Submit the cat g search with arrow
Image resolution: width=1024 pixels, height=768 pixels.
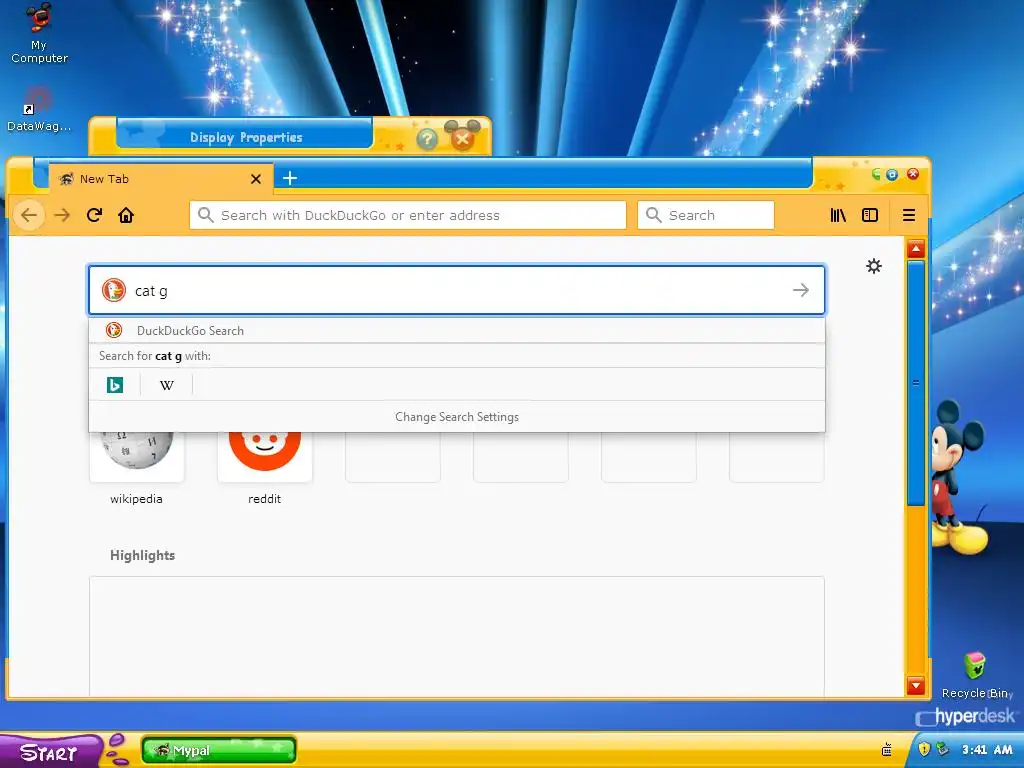[801, 290]
